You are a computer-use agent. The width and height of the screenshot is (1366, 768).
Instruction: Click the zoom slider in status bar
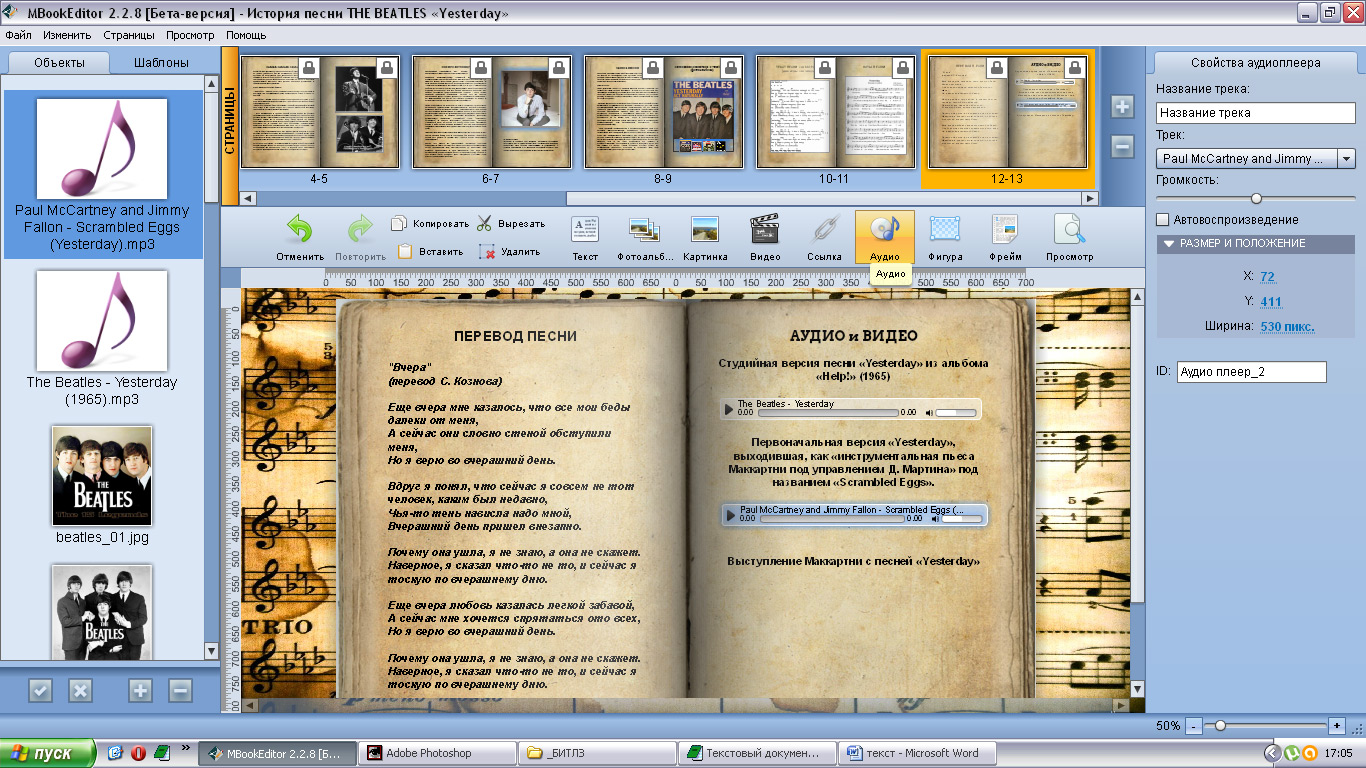tap(1266, 725)
